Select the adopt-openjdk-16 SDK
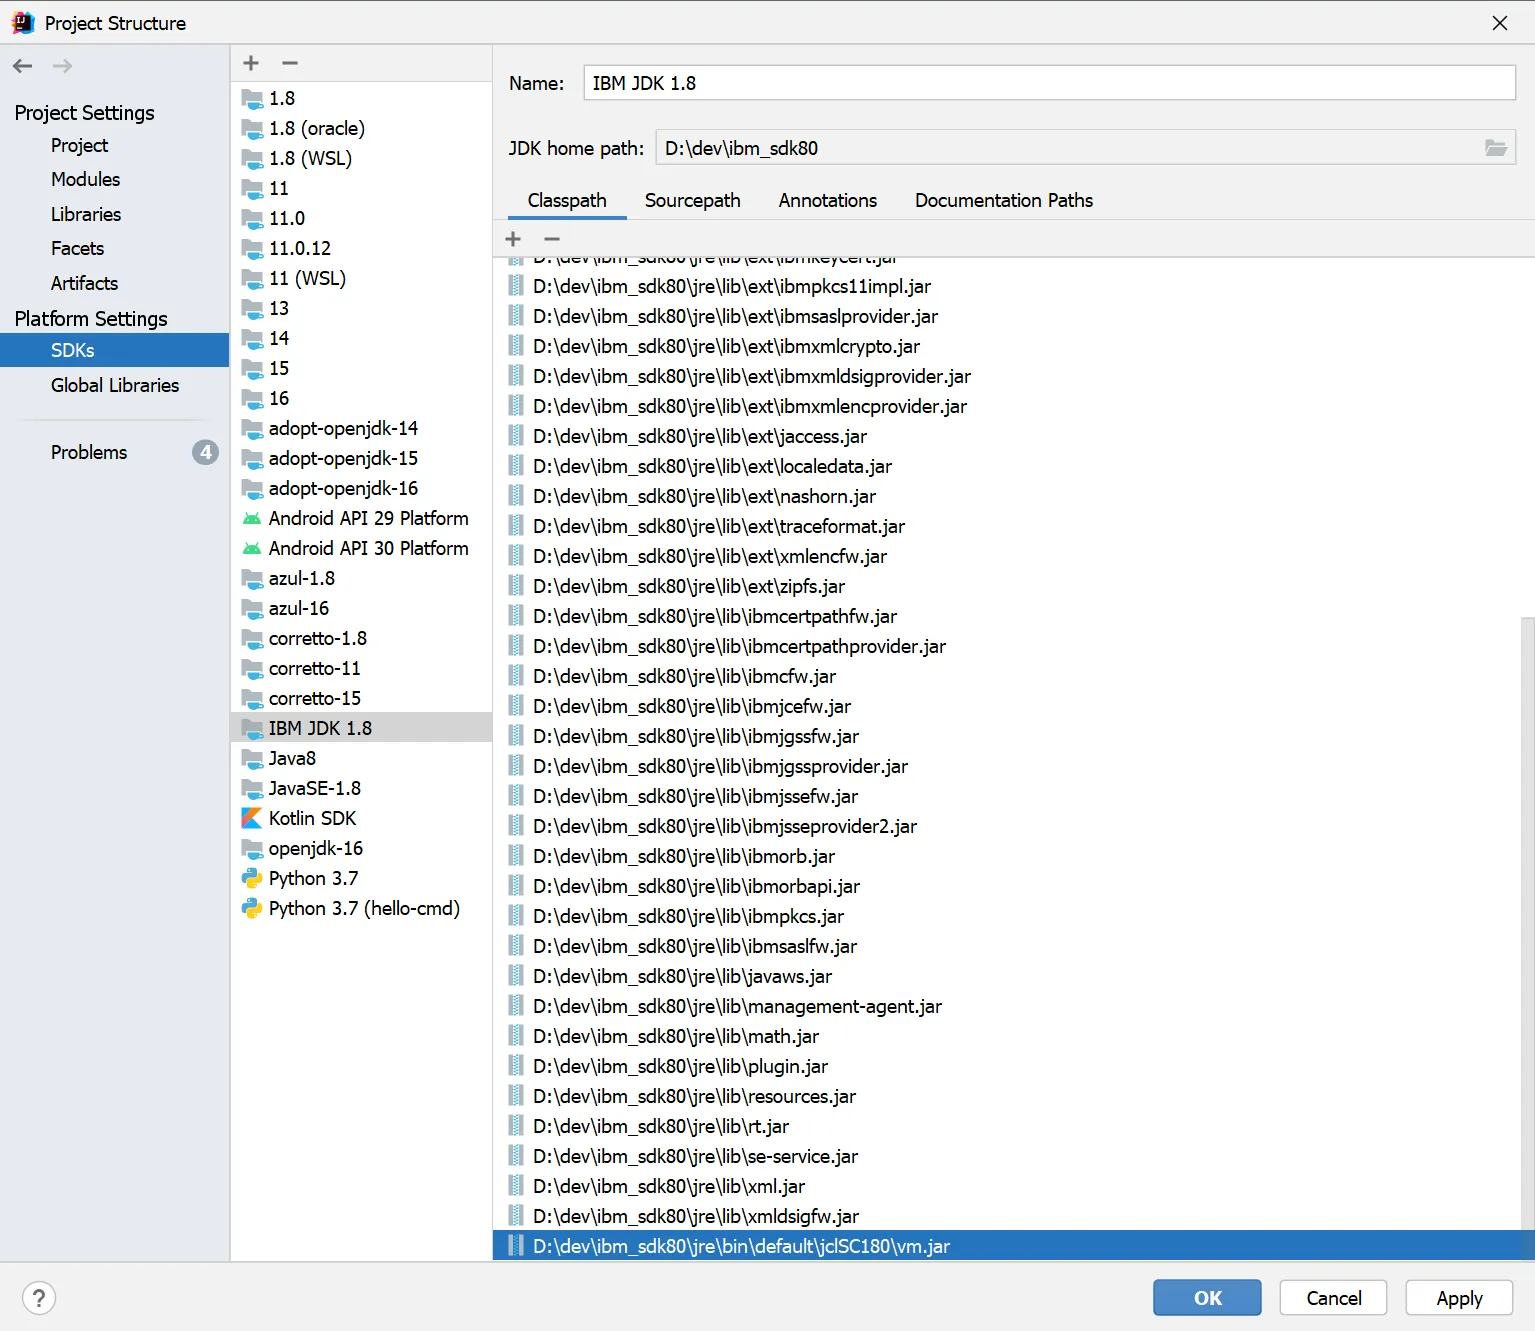This screenshot has height=1331, width=1535. (361, 488)
